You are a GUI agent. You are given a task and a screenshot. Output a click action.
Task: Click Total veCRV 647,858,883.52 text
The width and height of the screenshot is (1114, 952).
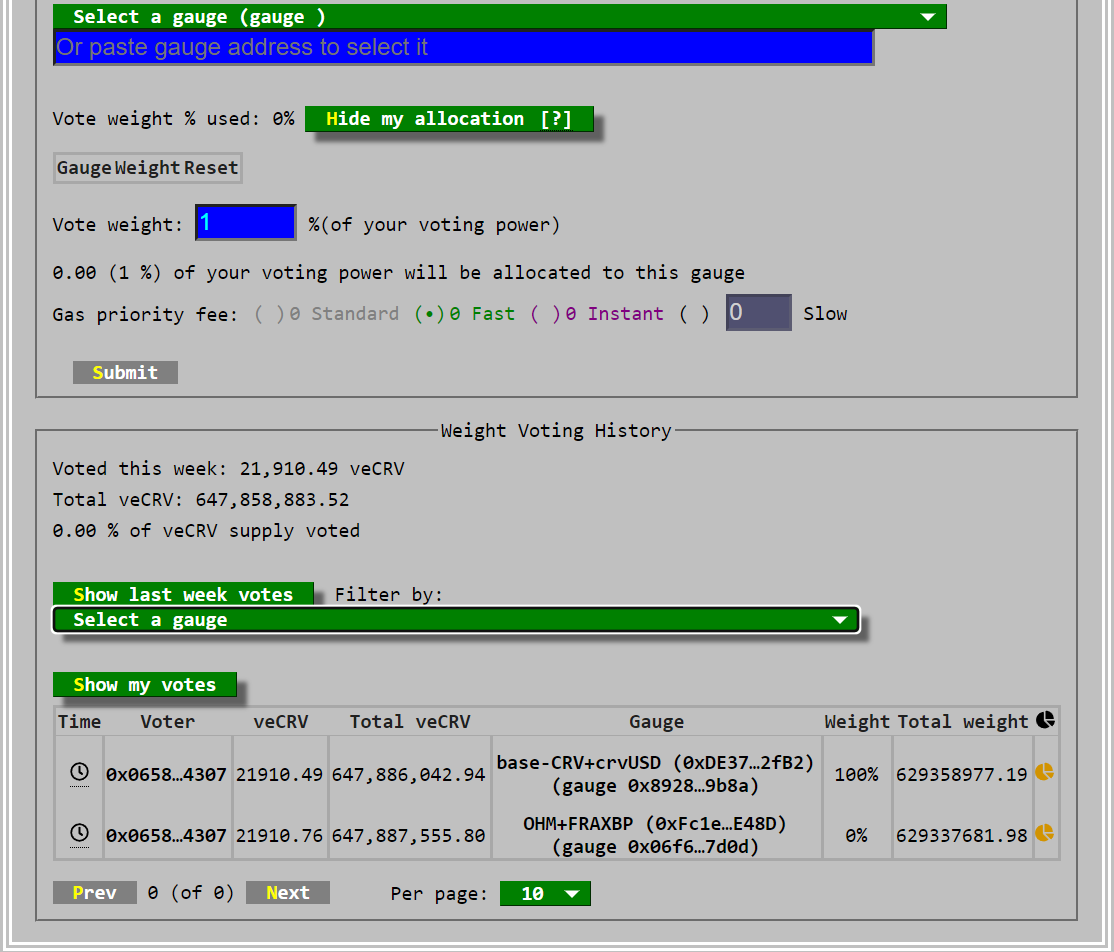click(x=201, y=499)
